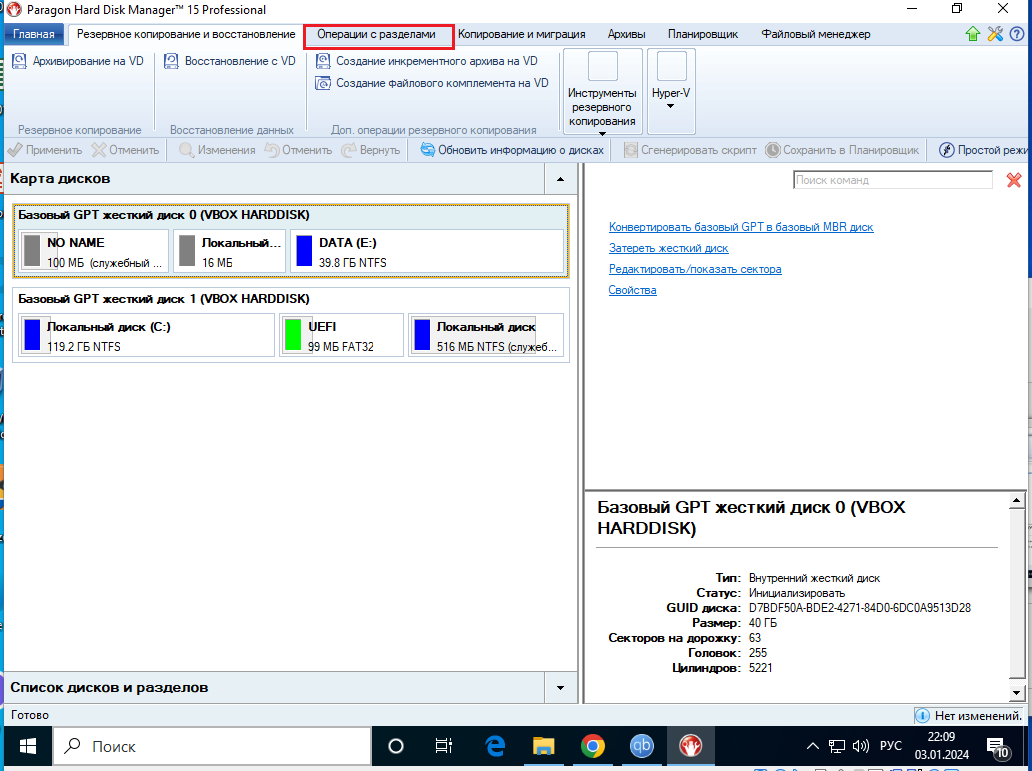Image resolution: width=1032 pixels, height=771 pixels.
Task: Select the Локальный 16 МБ partition
Action: (230, 251)
